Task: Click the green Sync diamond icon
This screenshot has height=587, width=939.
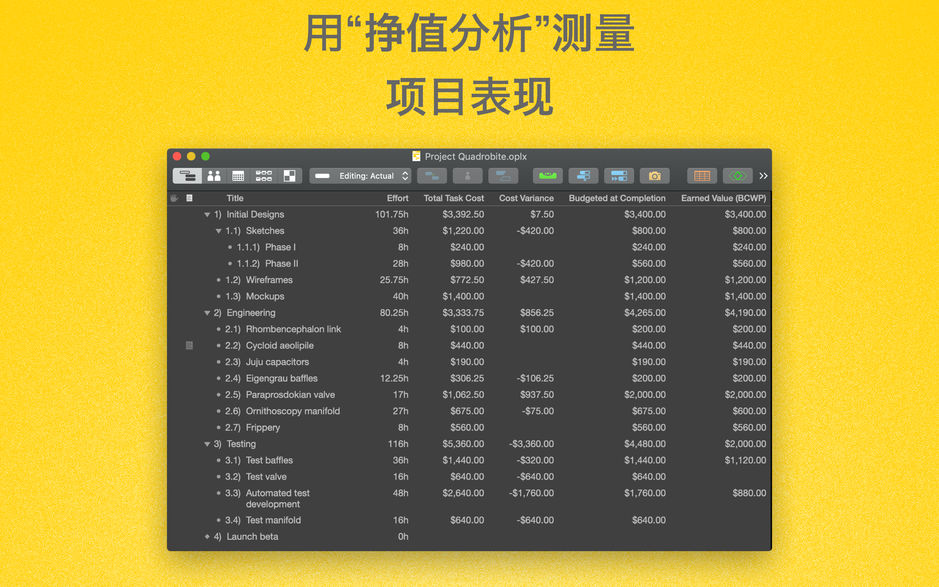Action: click(736, 175)
